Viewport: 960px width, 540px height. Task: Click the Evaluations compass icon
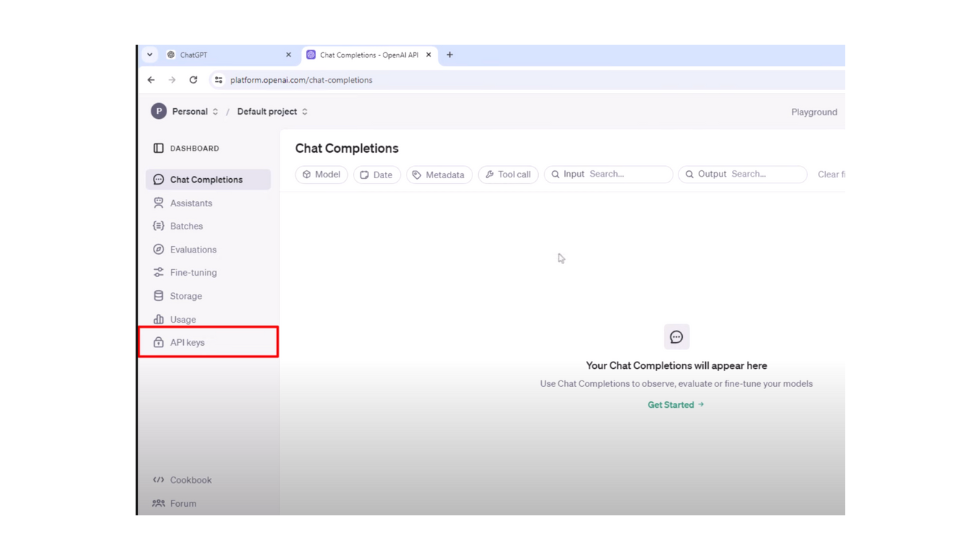point(159,249)
